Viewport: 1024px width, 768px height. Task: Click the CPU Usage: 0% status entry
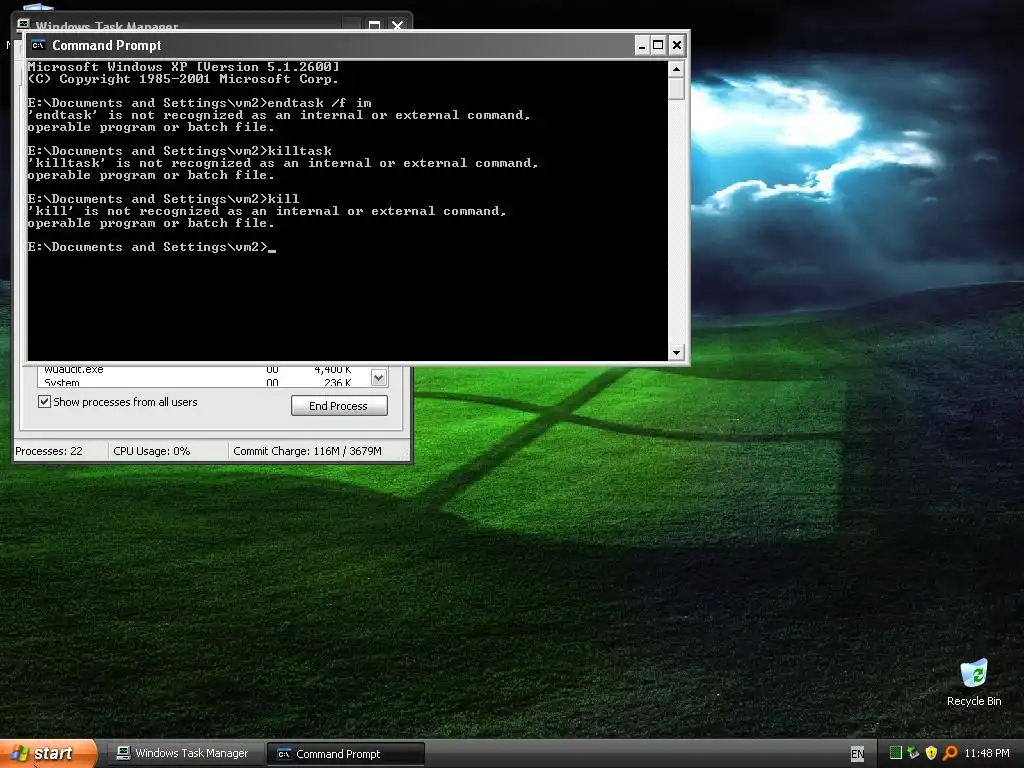pyautogui.click(x=152, y=451)
